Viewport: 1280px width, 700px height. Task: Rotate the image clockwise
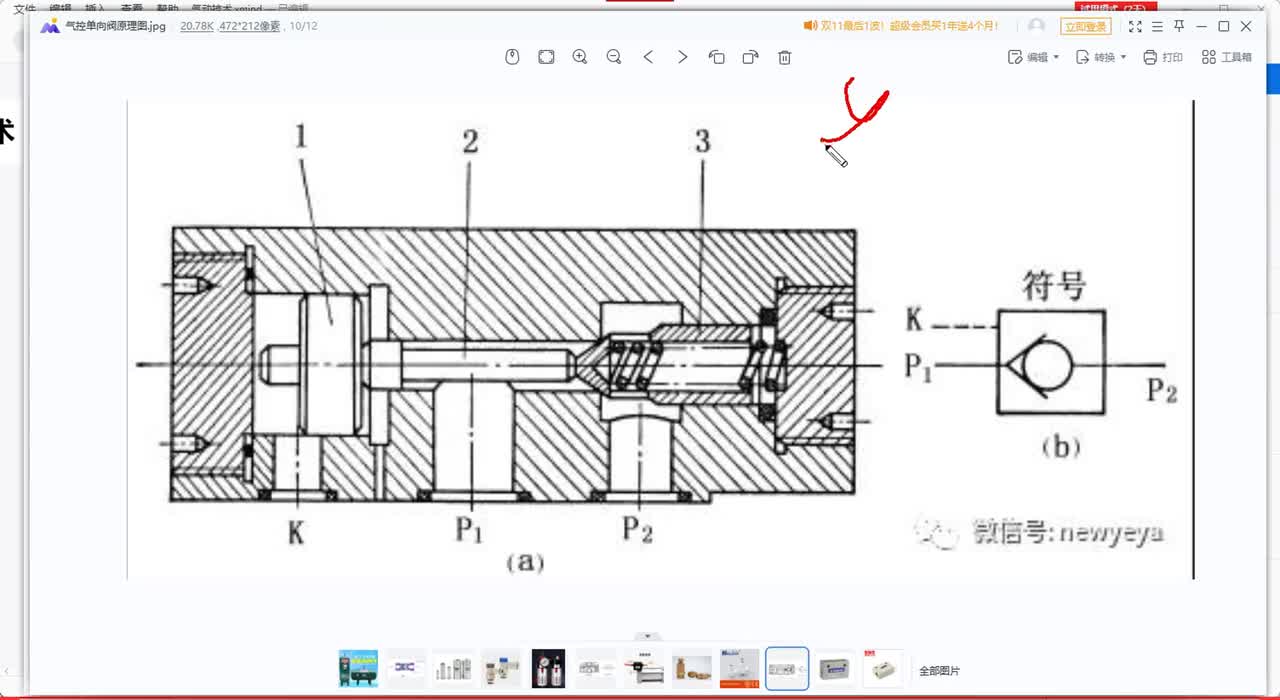(750, 57)
